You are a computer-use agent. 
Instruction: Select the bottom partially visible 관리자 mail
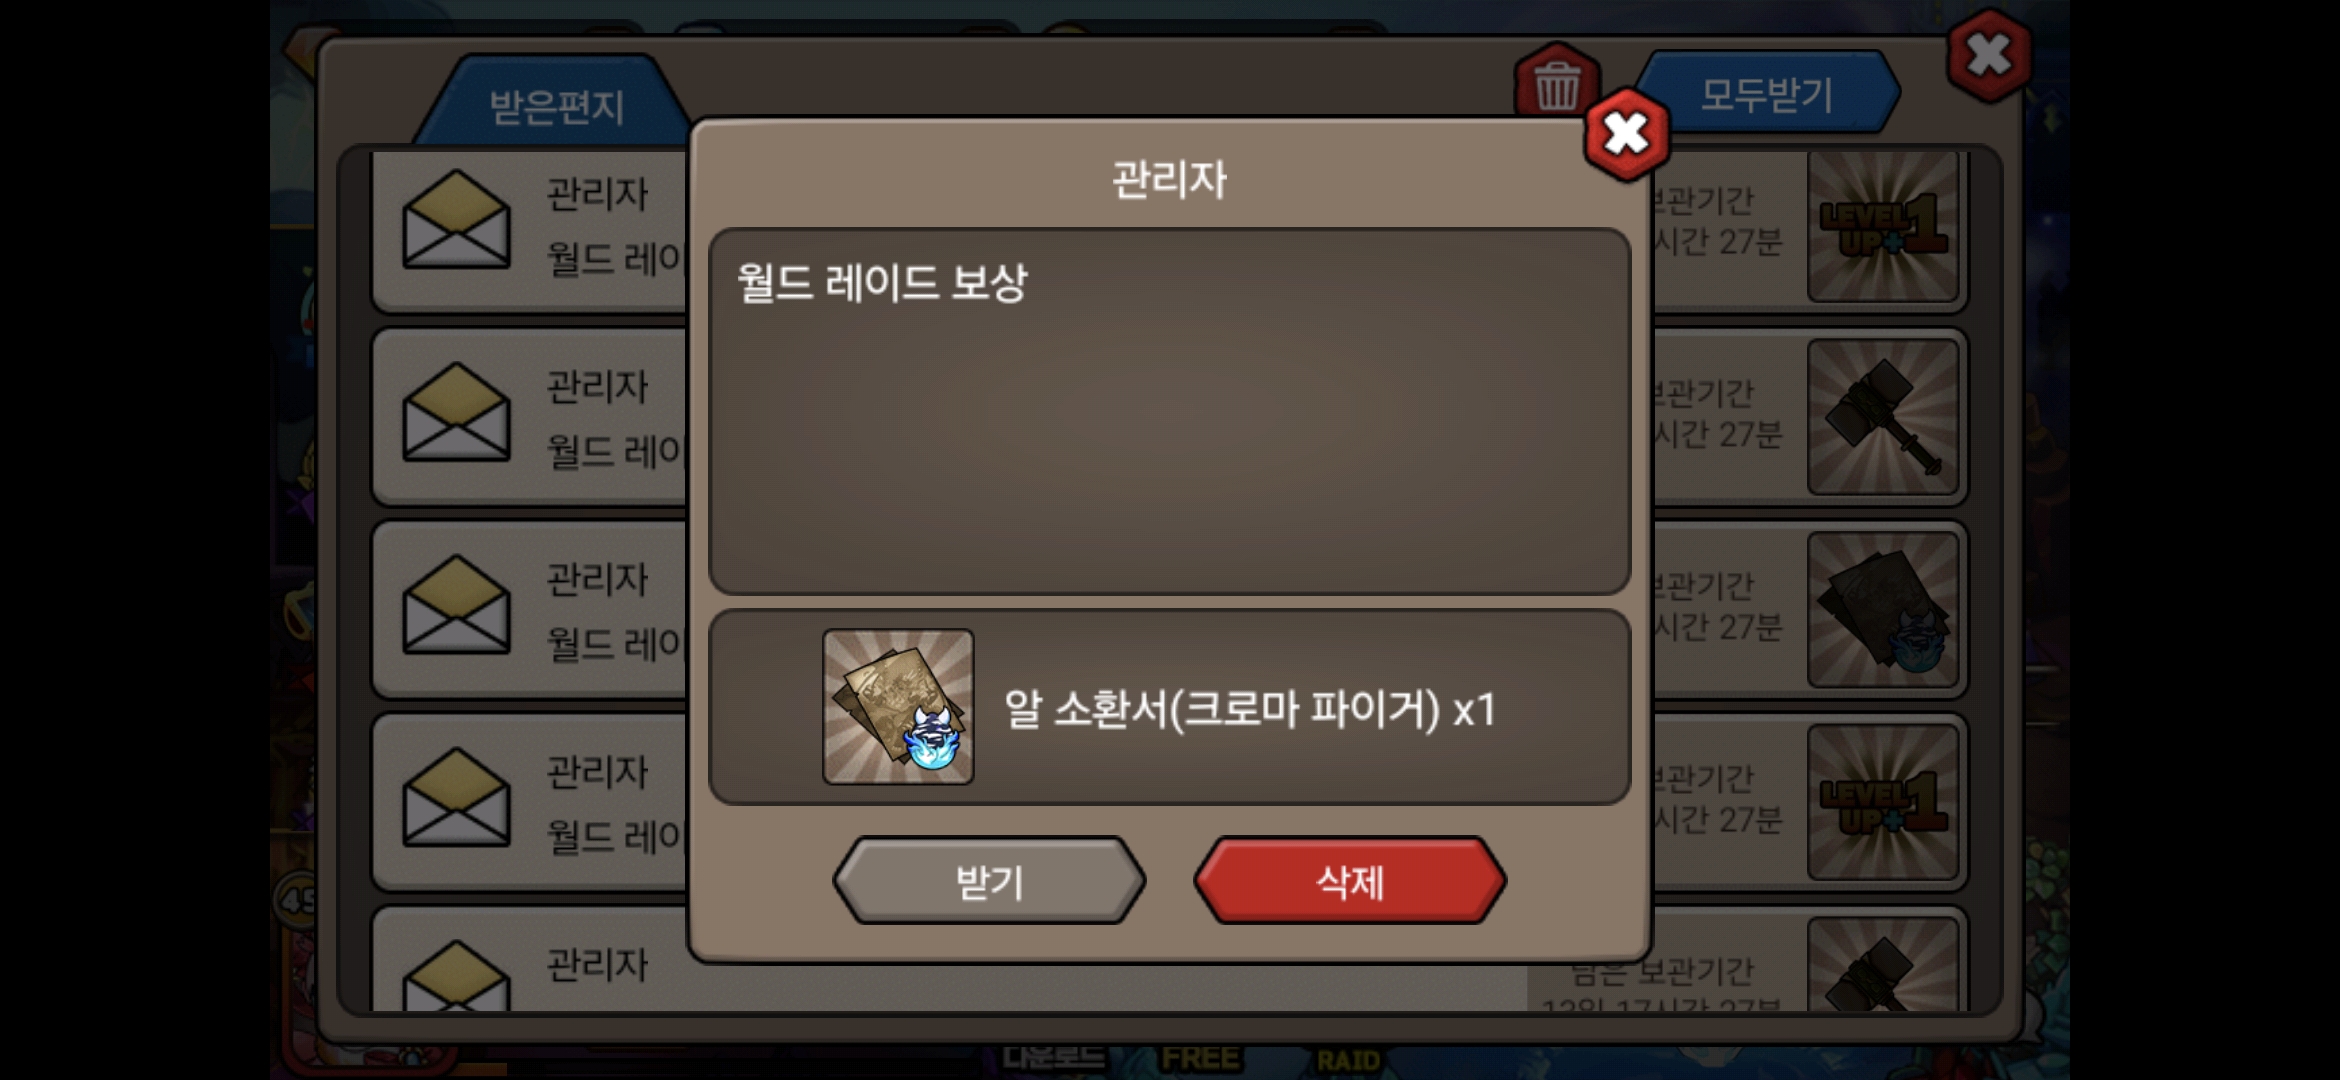[1169, 962]
